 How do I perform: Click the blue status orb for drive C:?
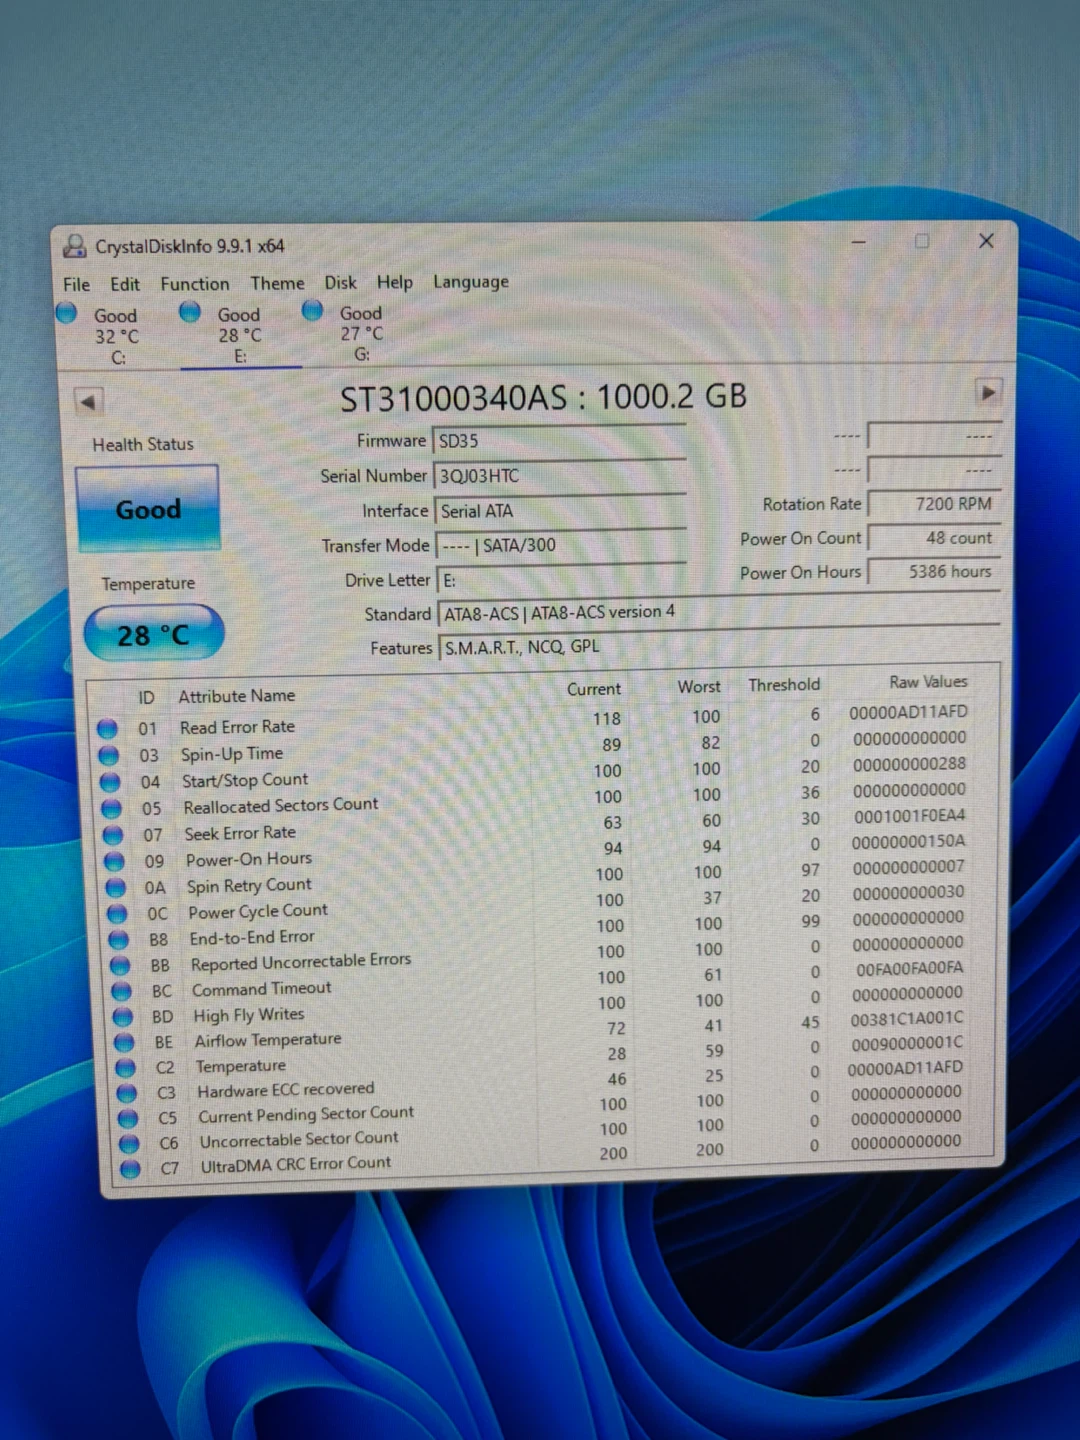pos(67,313)
